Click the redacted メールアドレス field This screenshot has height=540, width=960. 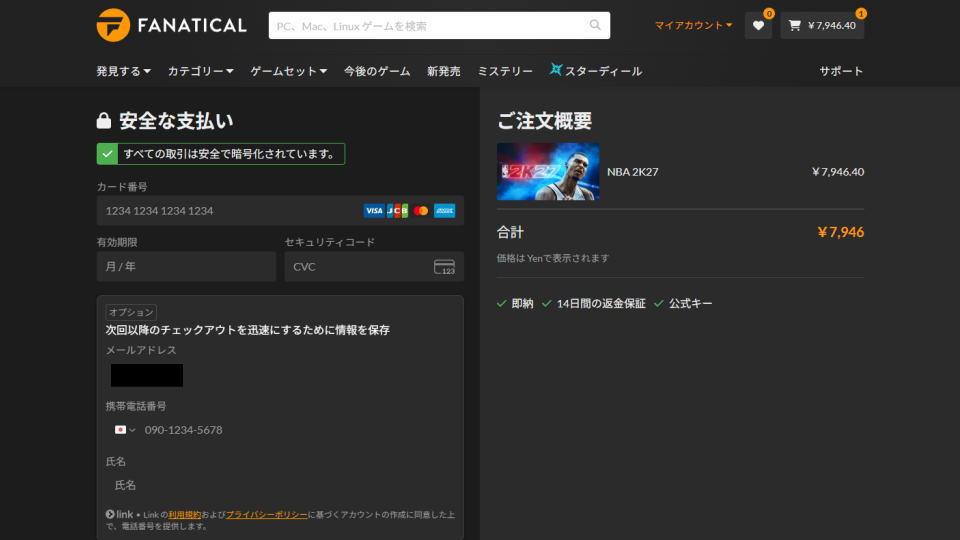click(147, 375)
